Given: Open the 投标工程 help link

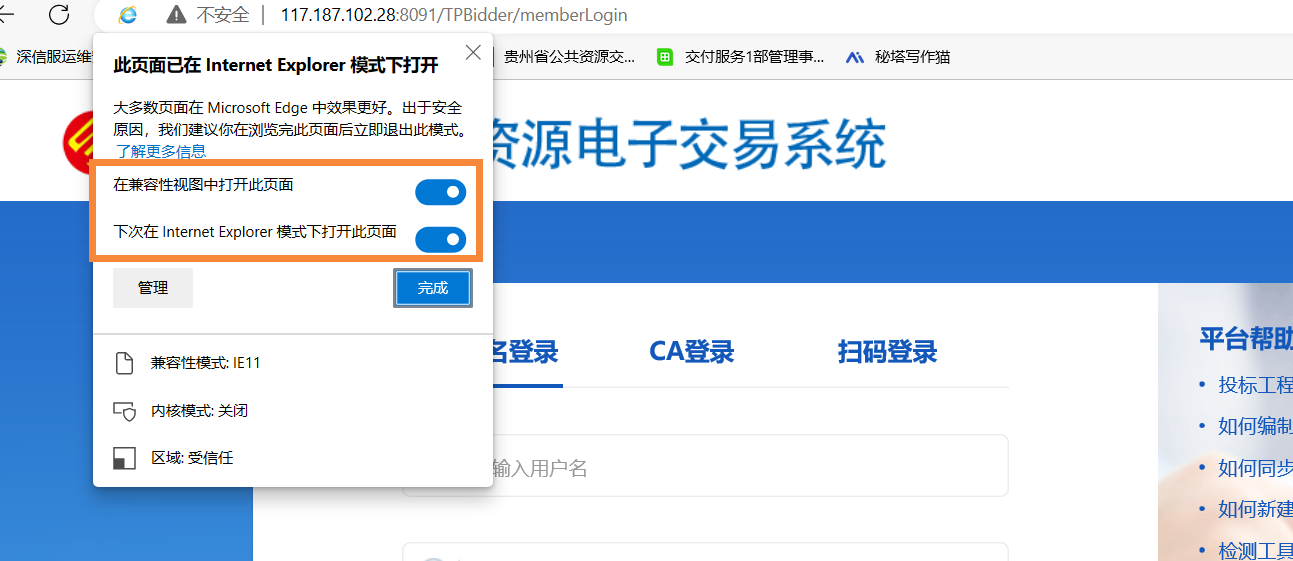Looking at the screenshot, I should pos(1255,385).
